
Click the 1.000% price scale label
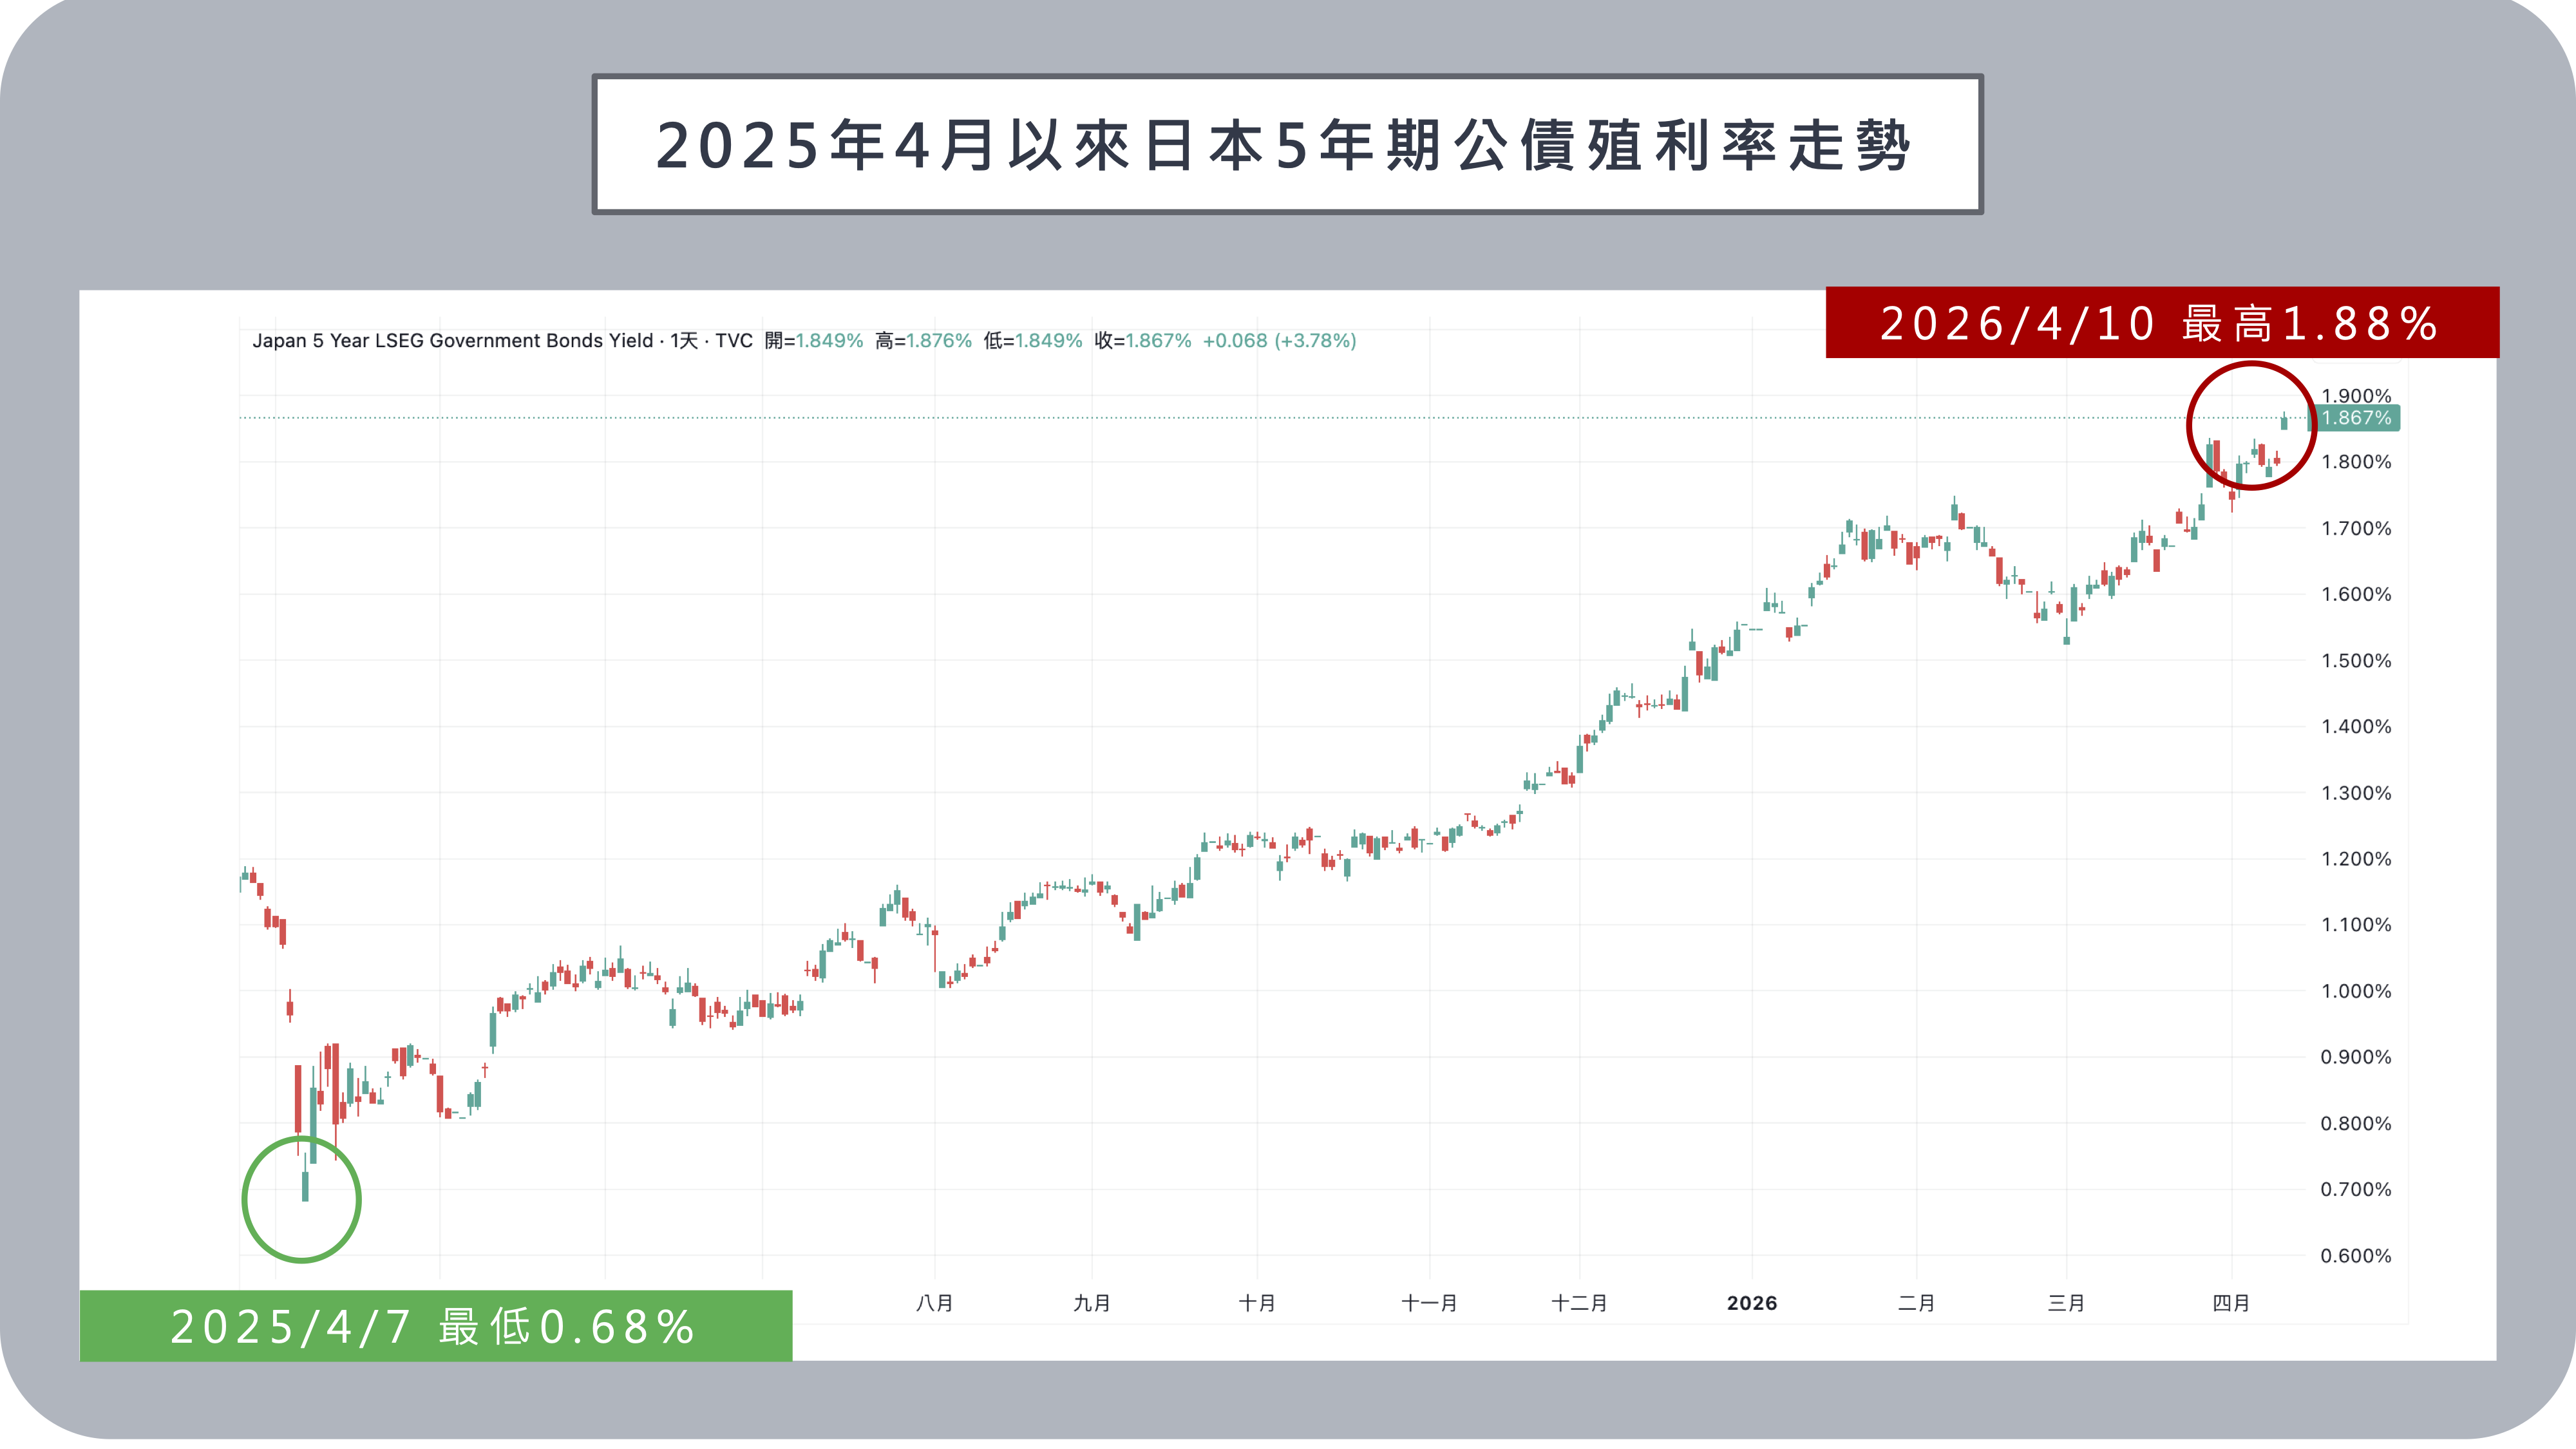pyautogui.click(x=2356, y=991)
